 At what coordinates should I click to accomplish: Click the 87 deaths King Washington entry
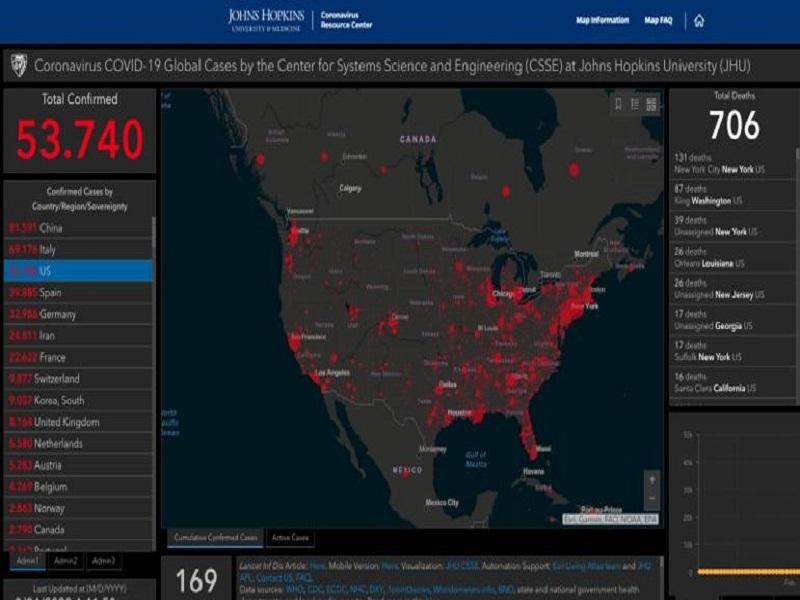pos(732,195)
